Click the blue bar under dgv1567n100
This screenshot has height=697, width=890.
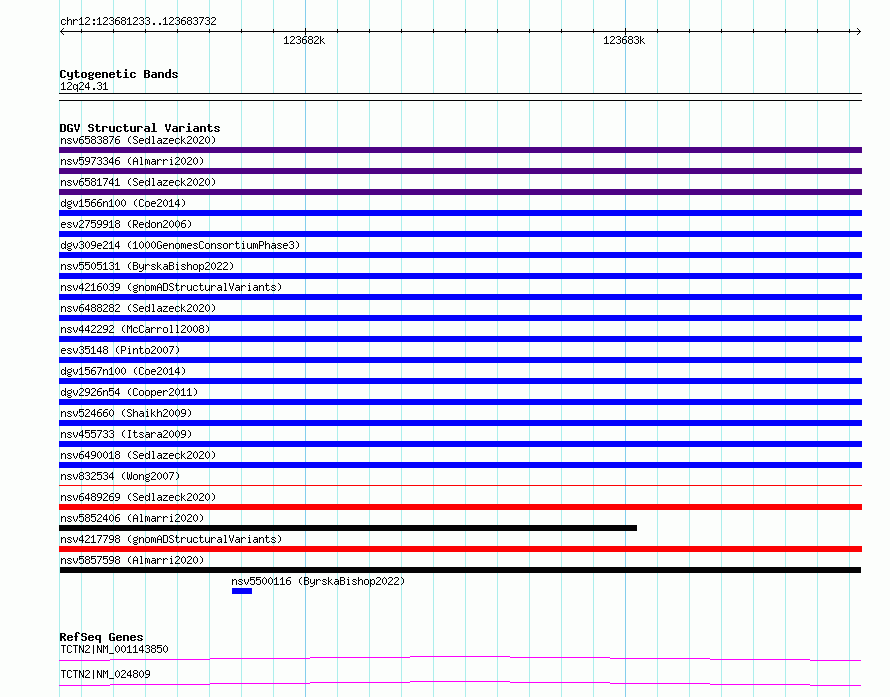click(x=460, y=381)
